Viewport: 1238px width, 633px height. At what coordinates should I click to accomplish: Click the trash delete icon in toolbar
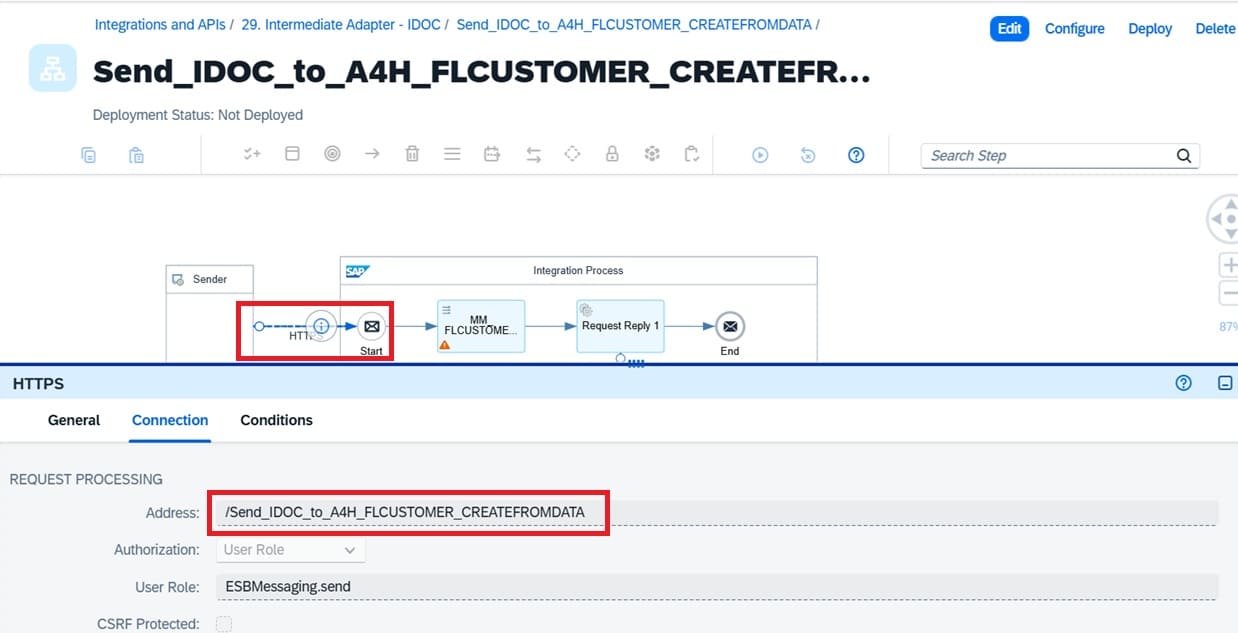point(412,154)
